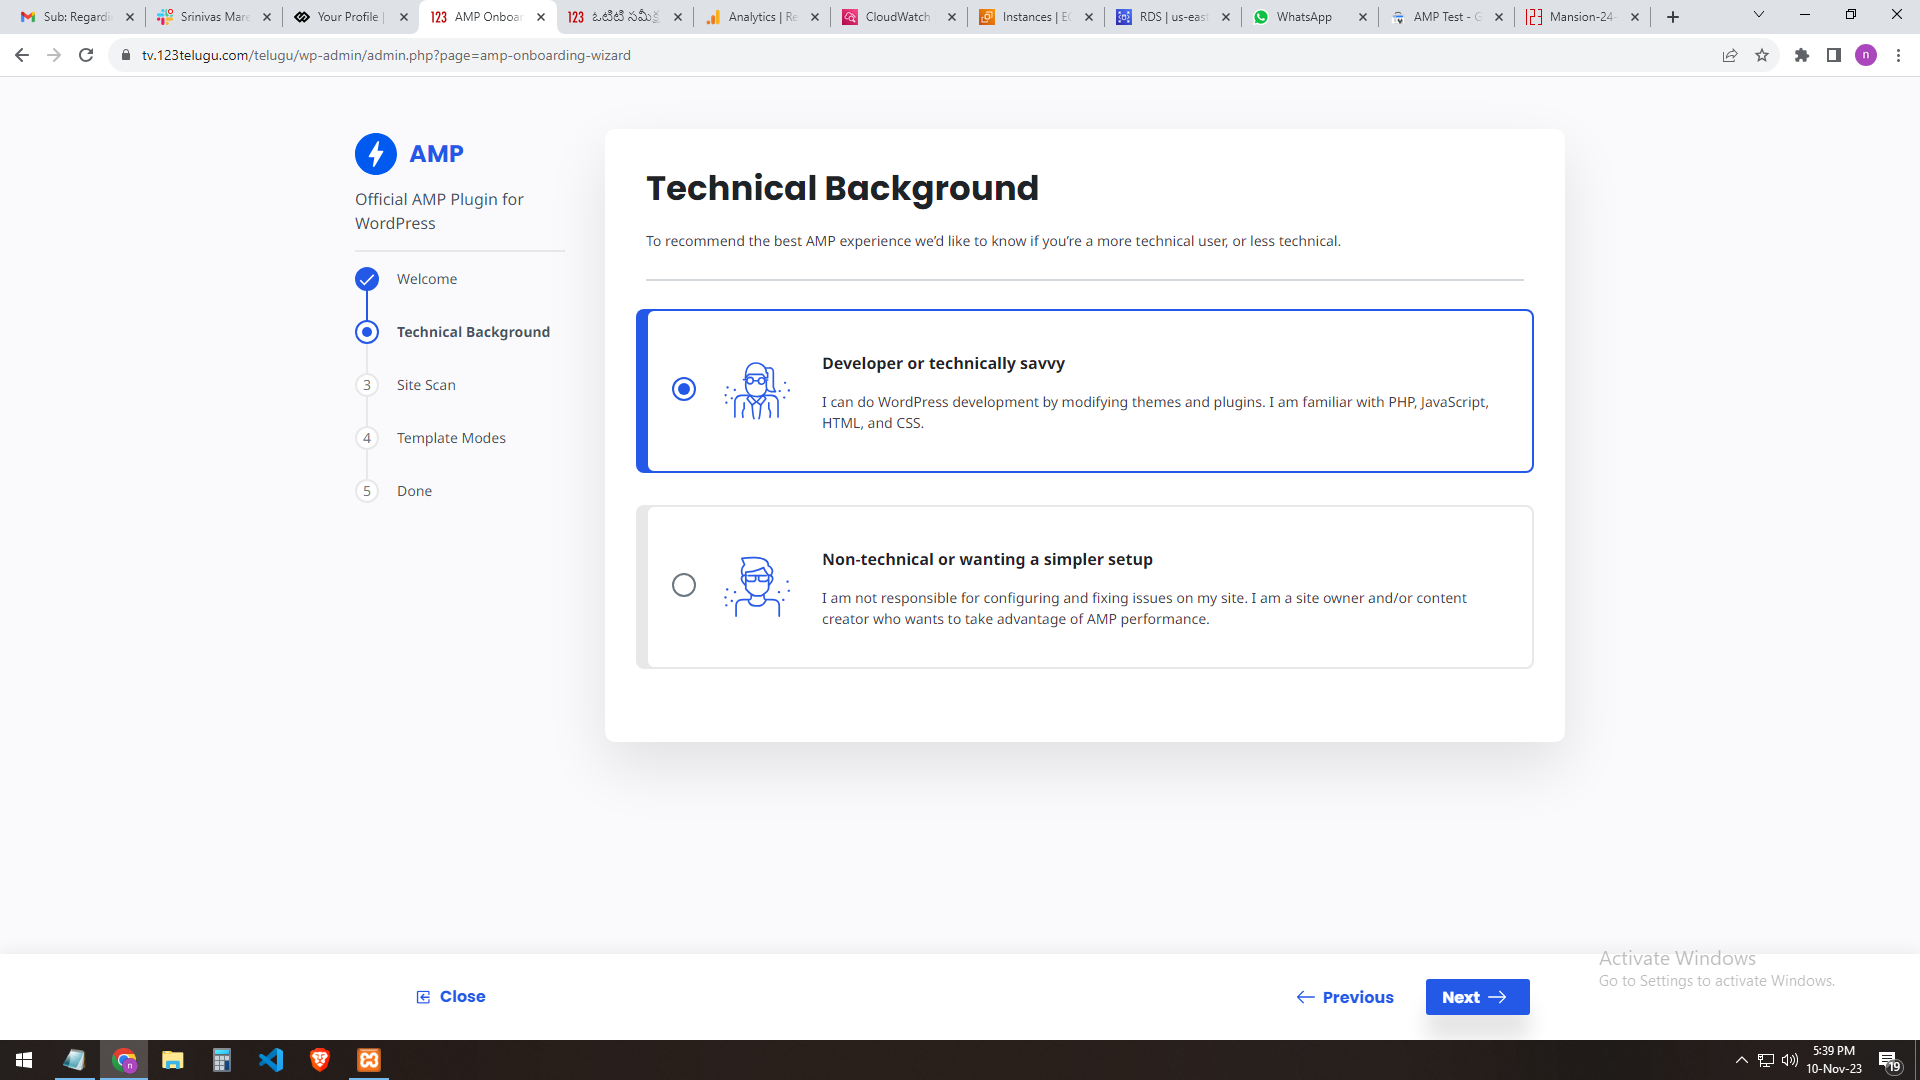This screenshot has height=1080, width=1920.
Task: Close the WhatsApp tab
Action: click(x=1363, y=17)
